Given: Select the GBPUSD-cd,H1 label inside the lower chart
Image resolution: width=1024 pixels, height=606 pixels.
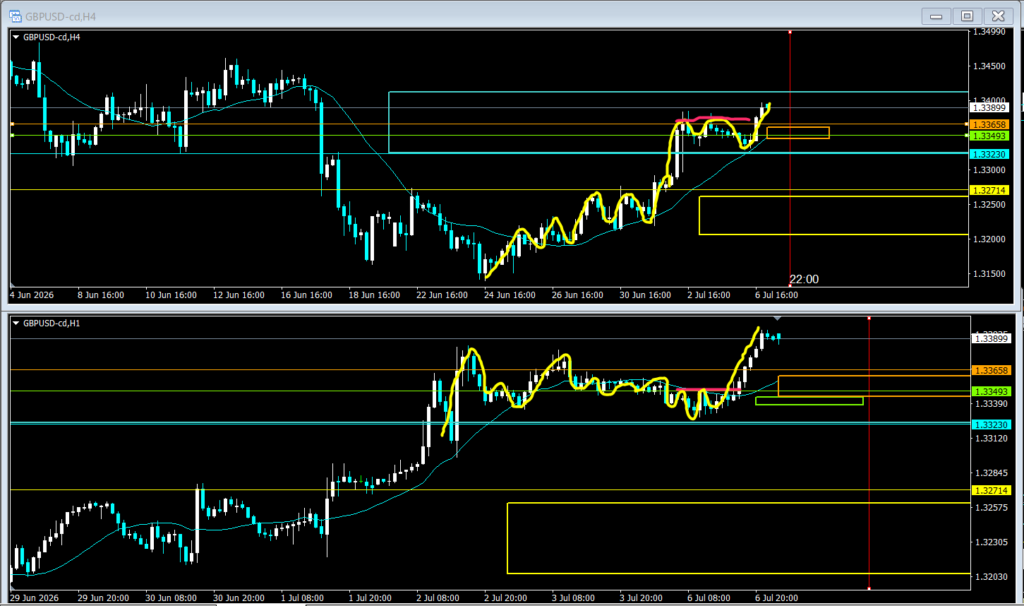Looking at the screenshot, I should point(52,323).
